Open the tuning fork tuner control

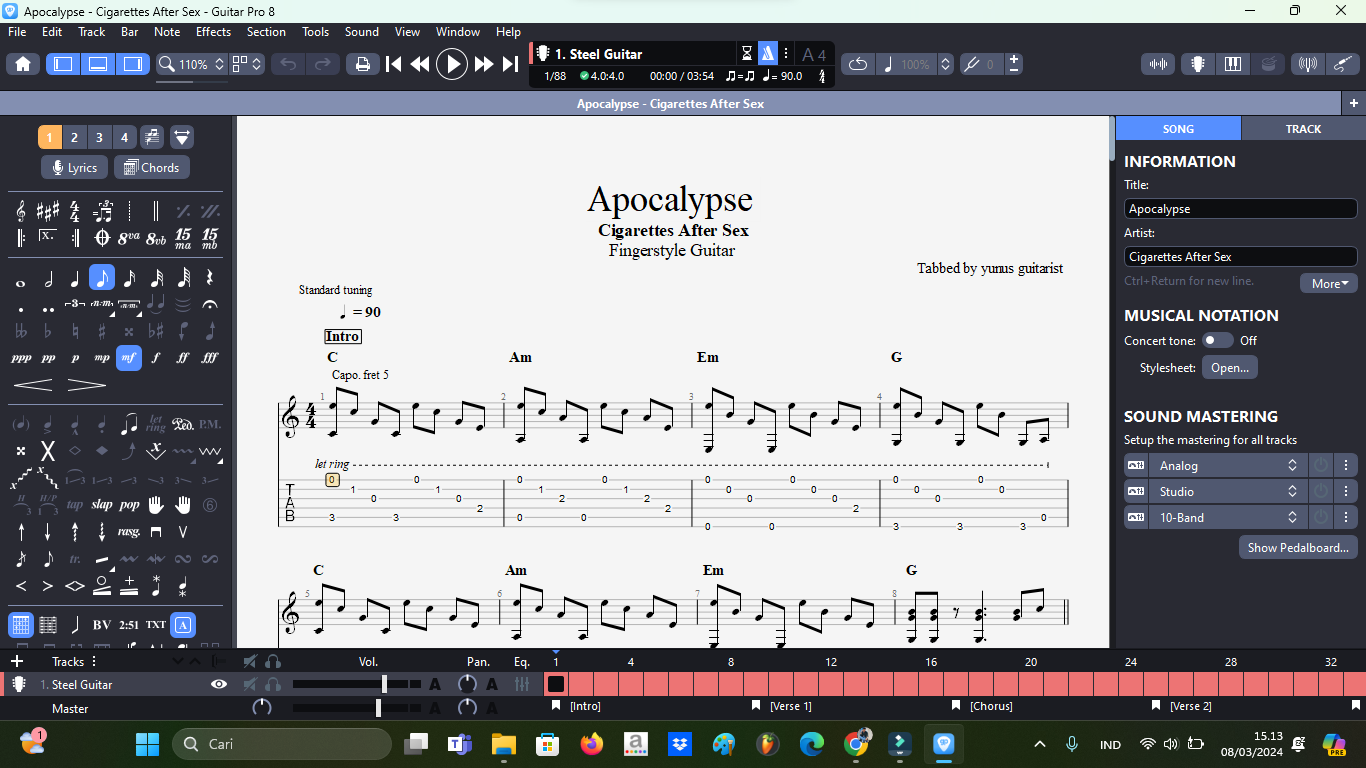[980, 64]
